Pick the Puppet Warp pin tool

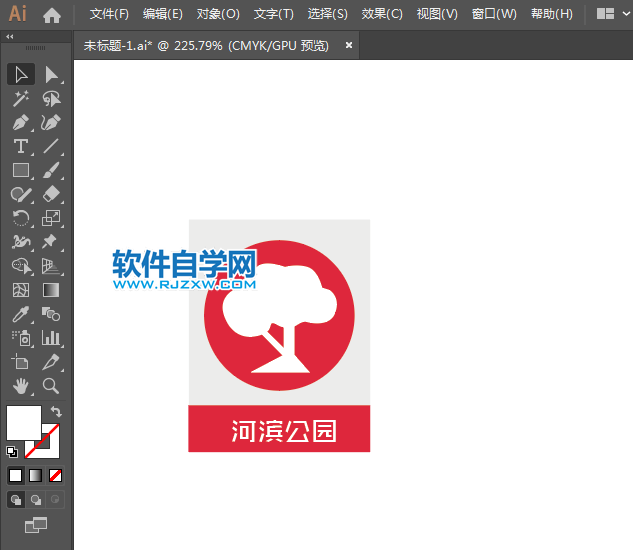(x=51, y=242)
